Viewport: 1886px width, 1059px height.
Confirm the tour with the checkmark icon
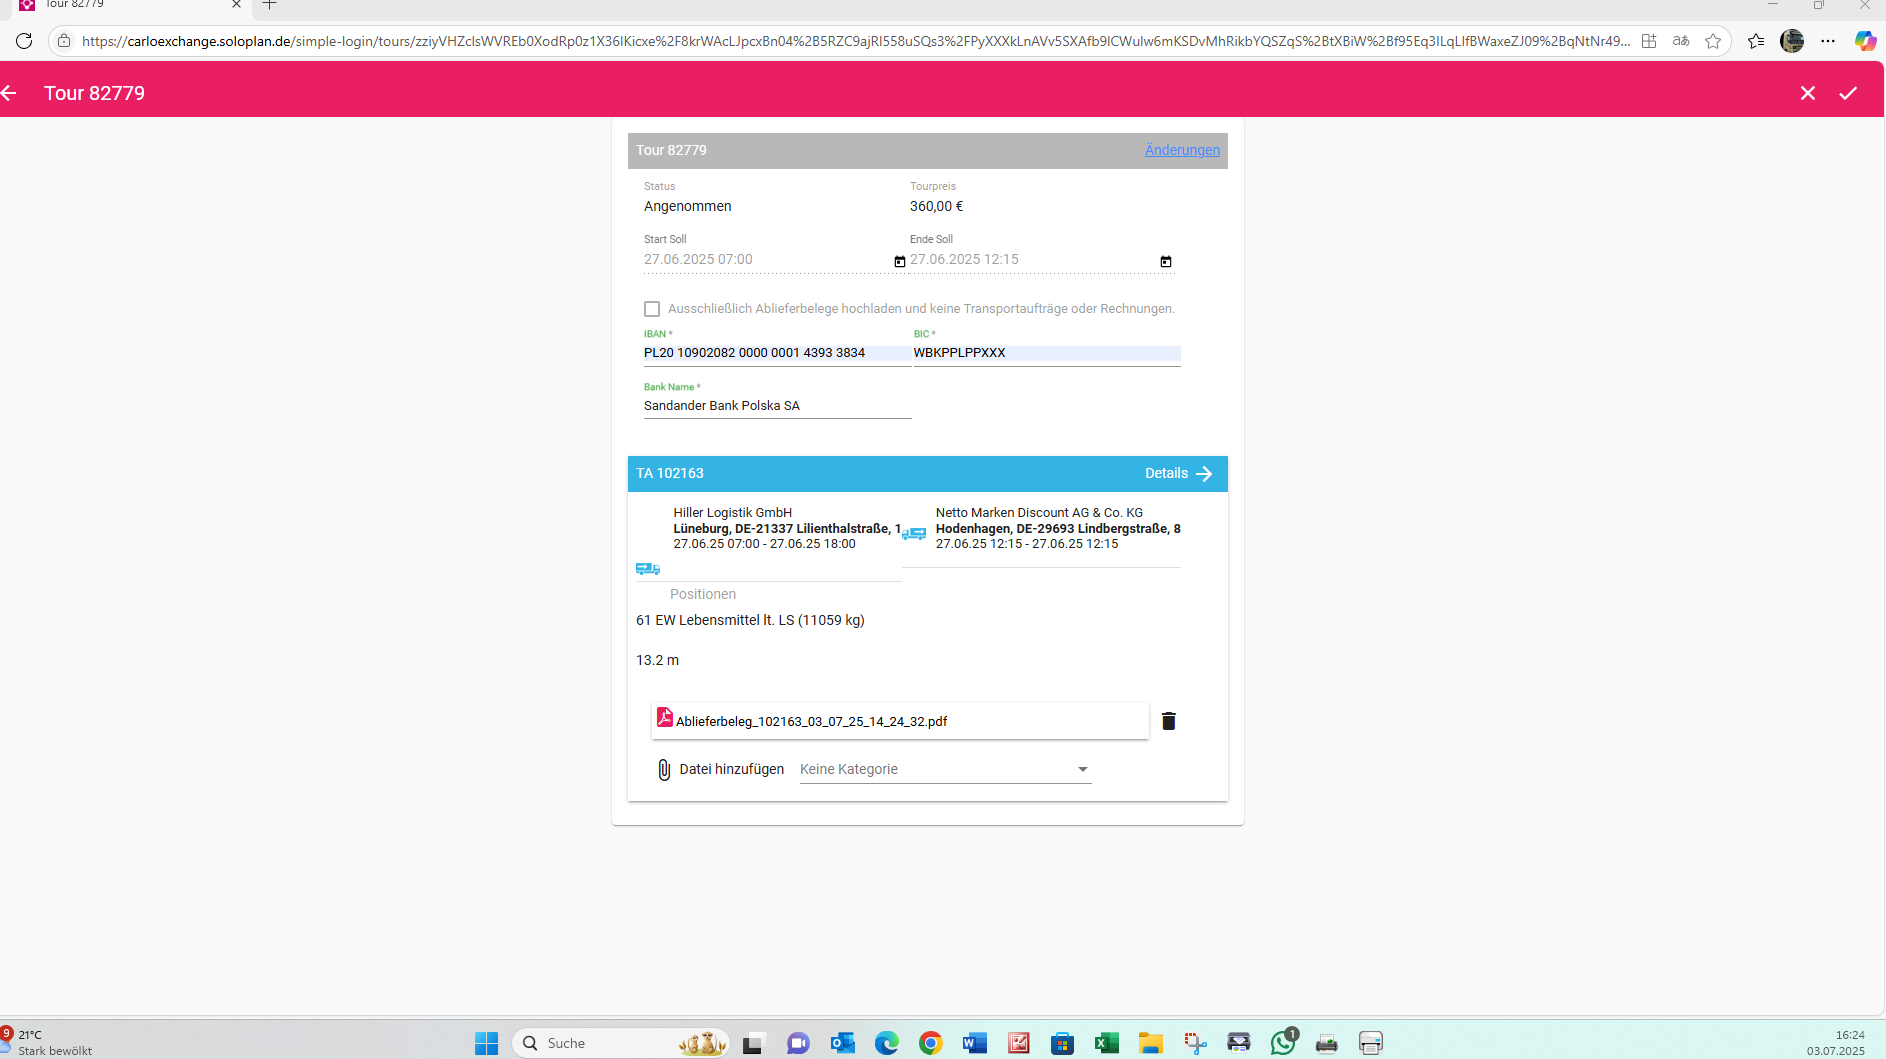click(x=1848, y=93)
